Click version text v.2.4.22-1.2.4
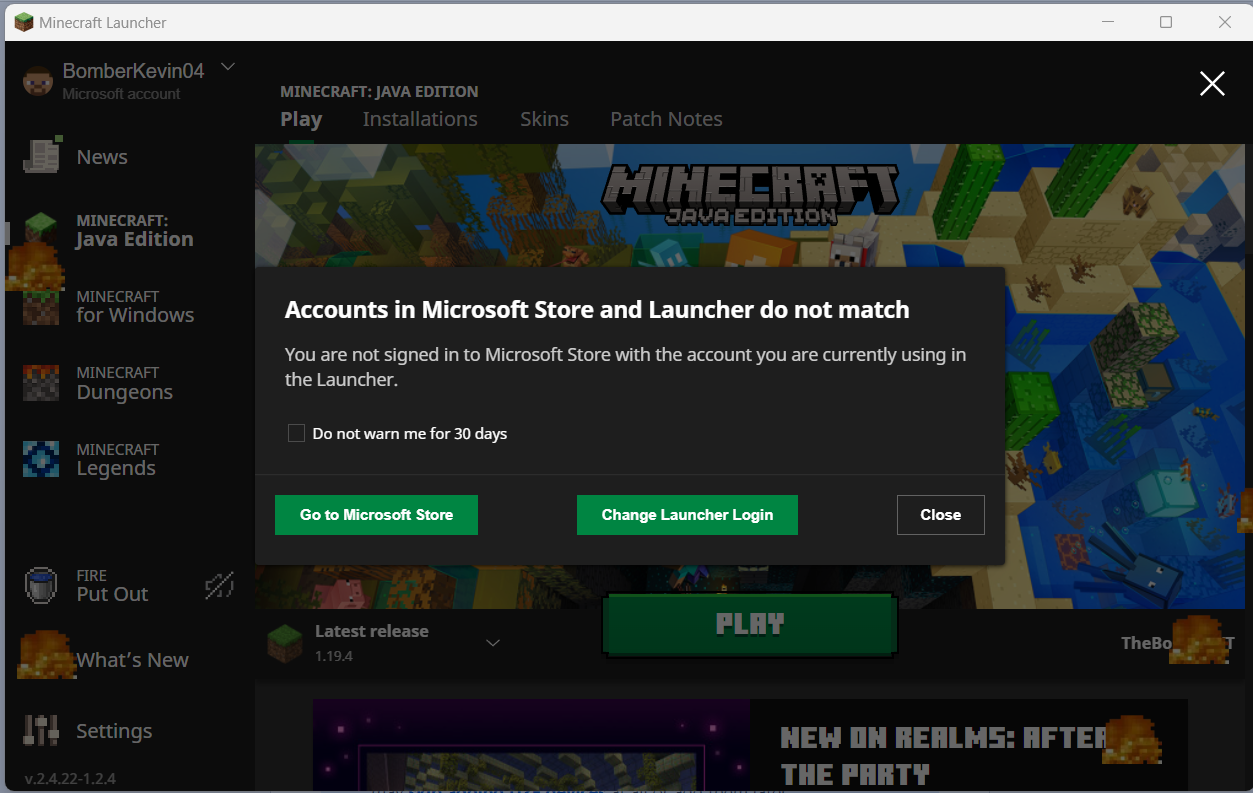The width and height of the screenshot is (1253, 793). click(x=69, y=778)
